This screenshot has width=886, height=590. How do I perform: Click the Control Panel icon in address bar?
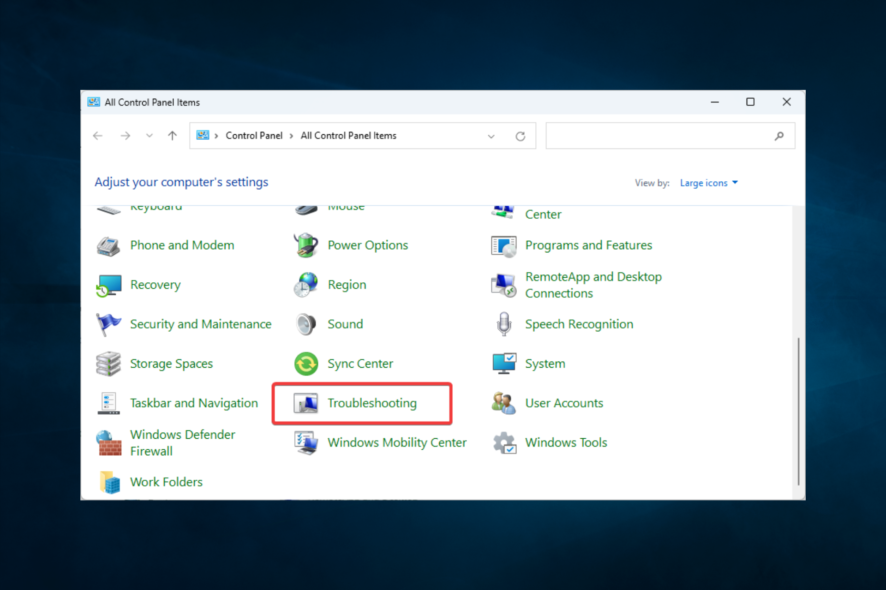[x=202, y=136]
